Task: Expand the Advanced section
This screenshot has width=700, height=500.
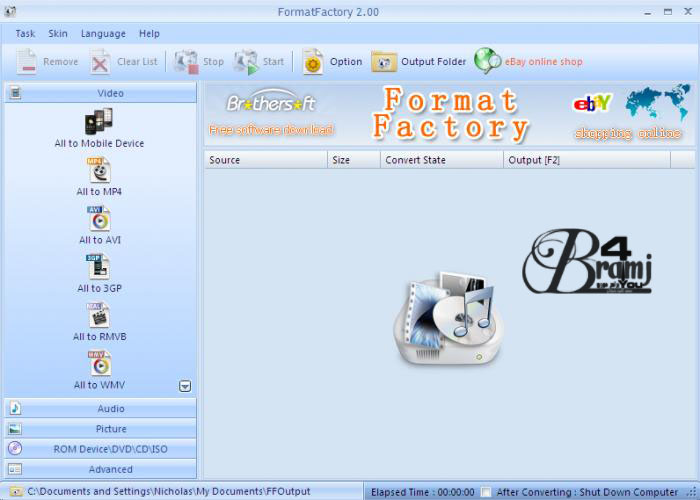Action: [100, 469]
